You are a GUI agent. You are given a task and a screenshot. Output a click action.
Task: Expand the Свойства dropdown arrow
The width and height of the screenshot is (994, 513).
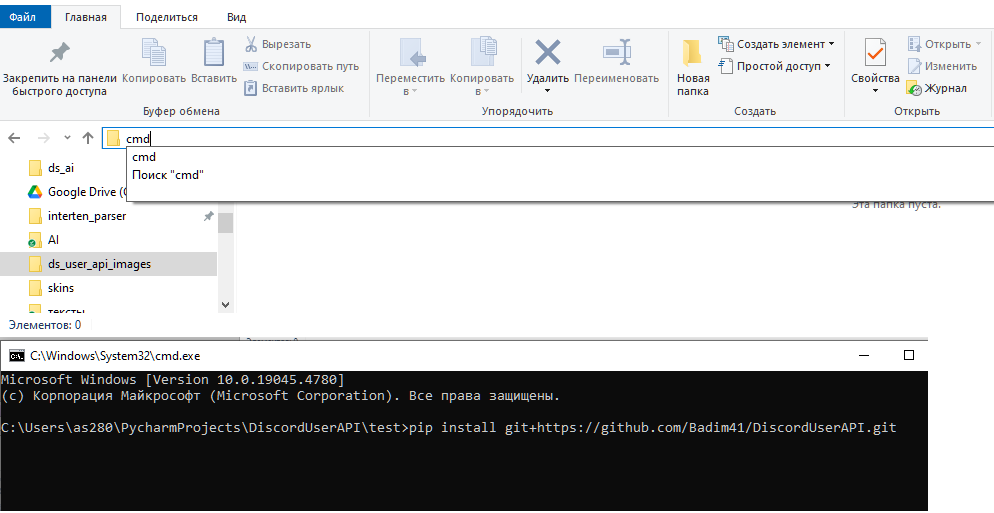(875, 91)
